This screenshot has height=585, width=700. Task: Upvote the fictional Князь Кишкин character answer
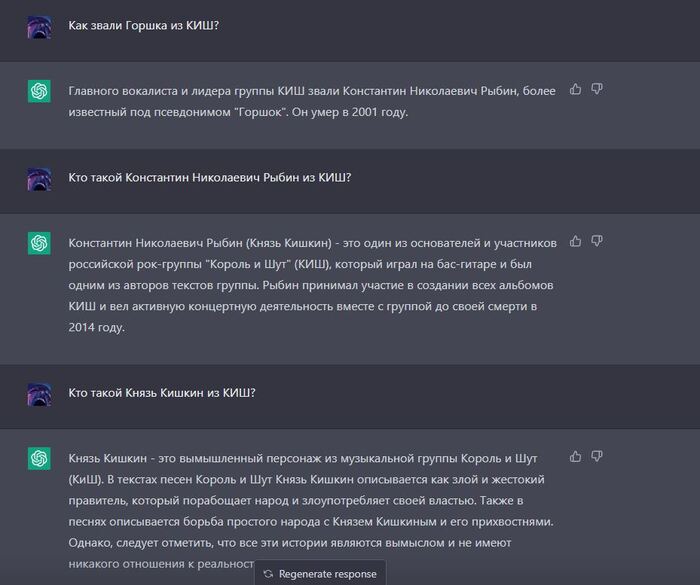point(576,456)
